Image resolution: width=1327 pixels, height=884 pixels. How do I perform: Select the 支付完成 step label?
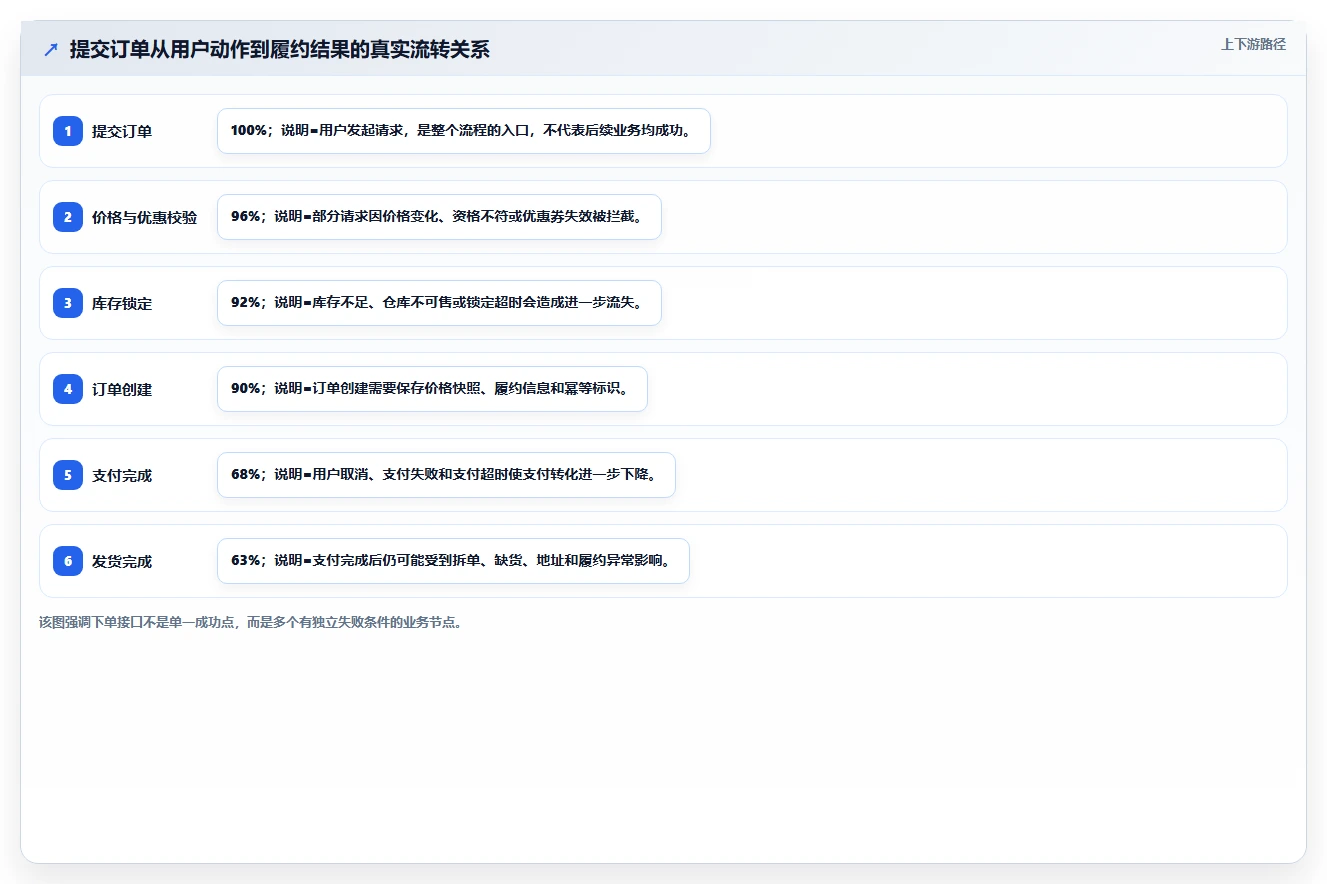pos(122,475)
